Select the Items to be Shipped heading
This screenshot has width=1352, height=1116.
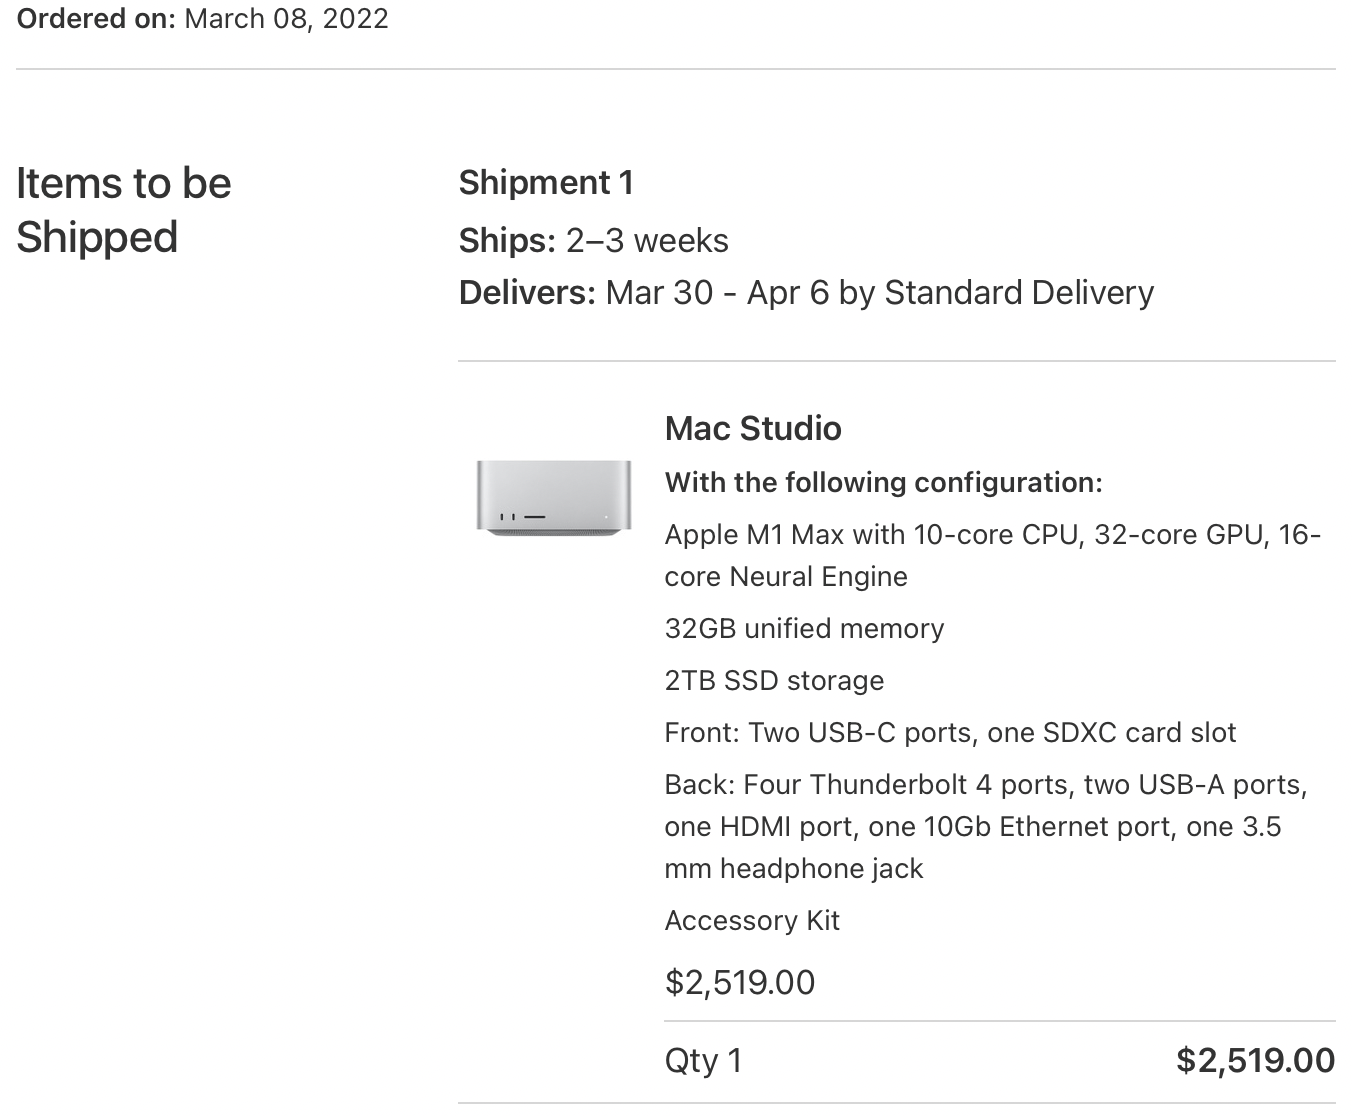tap(124, 210)
